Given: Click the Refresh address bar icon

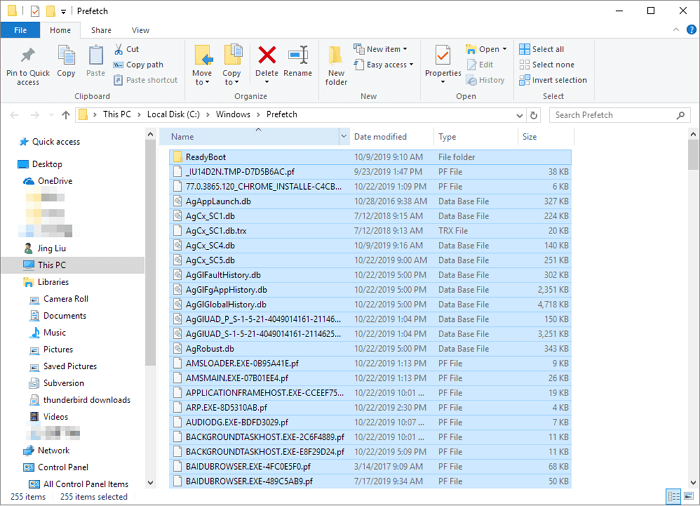Looking at the screenshot, I should [533, 115].
